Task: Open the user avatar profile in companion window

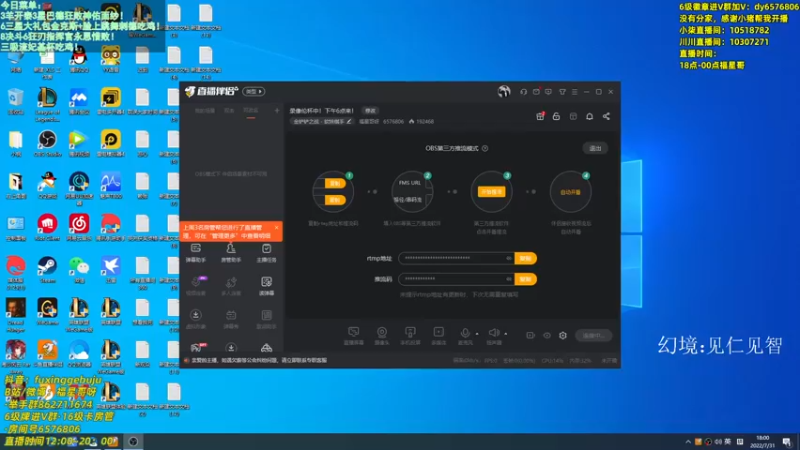Action: [504, 91]
